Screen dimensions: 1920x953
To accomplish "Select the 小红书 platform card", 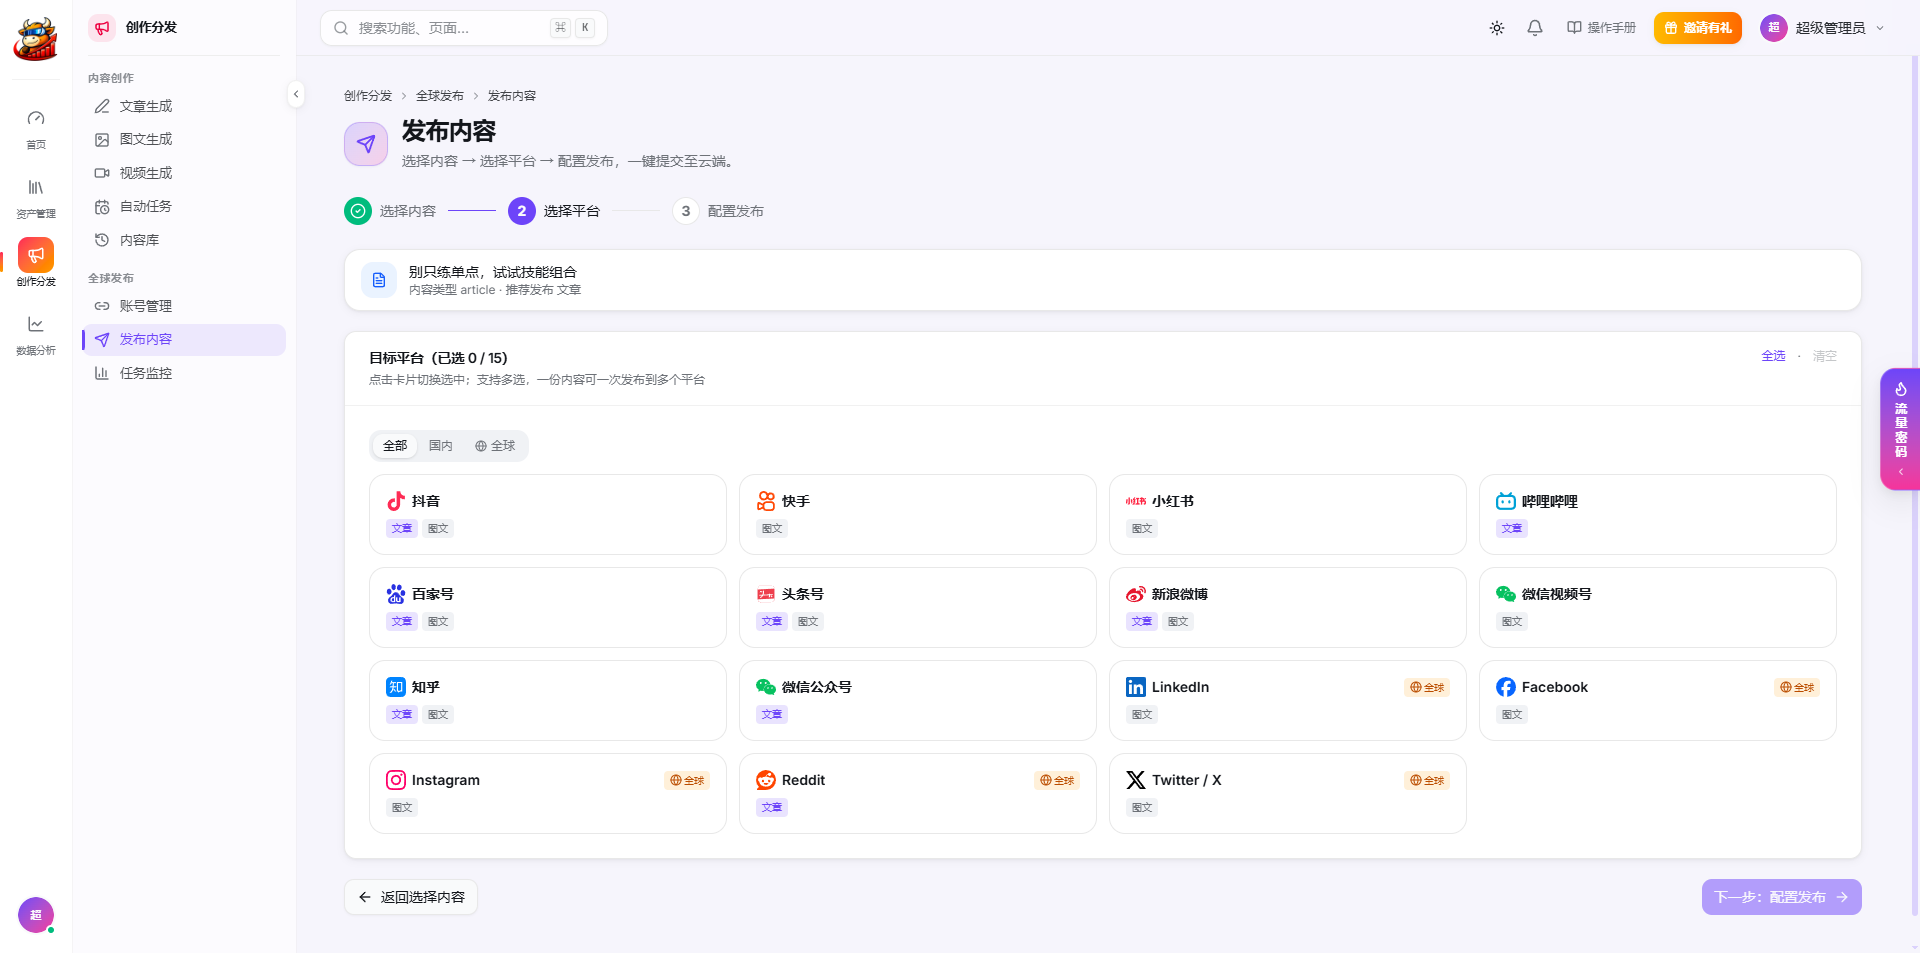I will (x=1288, y=514).
